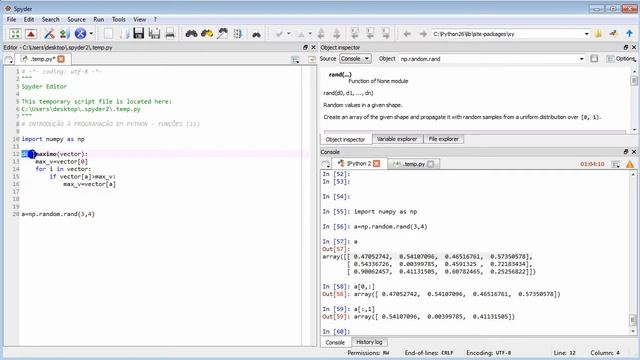Click the print toolbar icon
This screenshot has width=640, height=360.
click(170, 33)
